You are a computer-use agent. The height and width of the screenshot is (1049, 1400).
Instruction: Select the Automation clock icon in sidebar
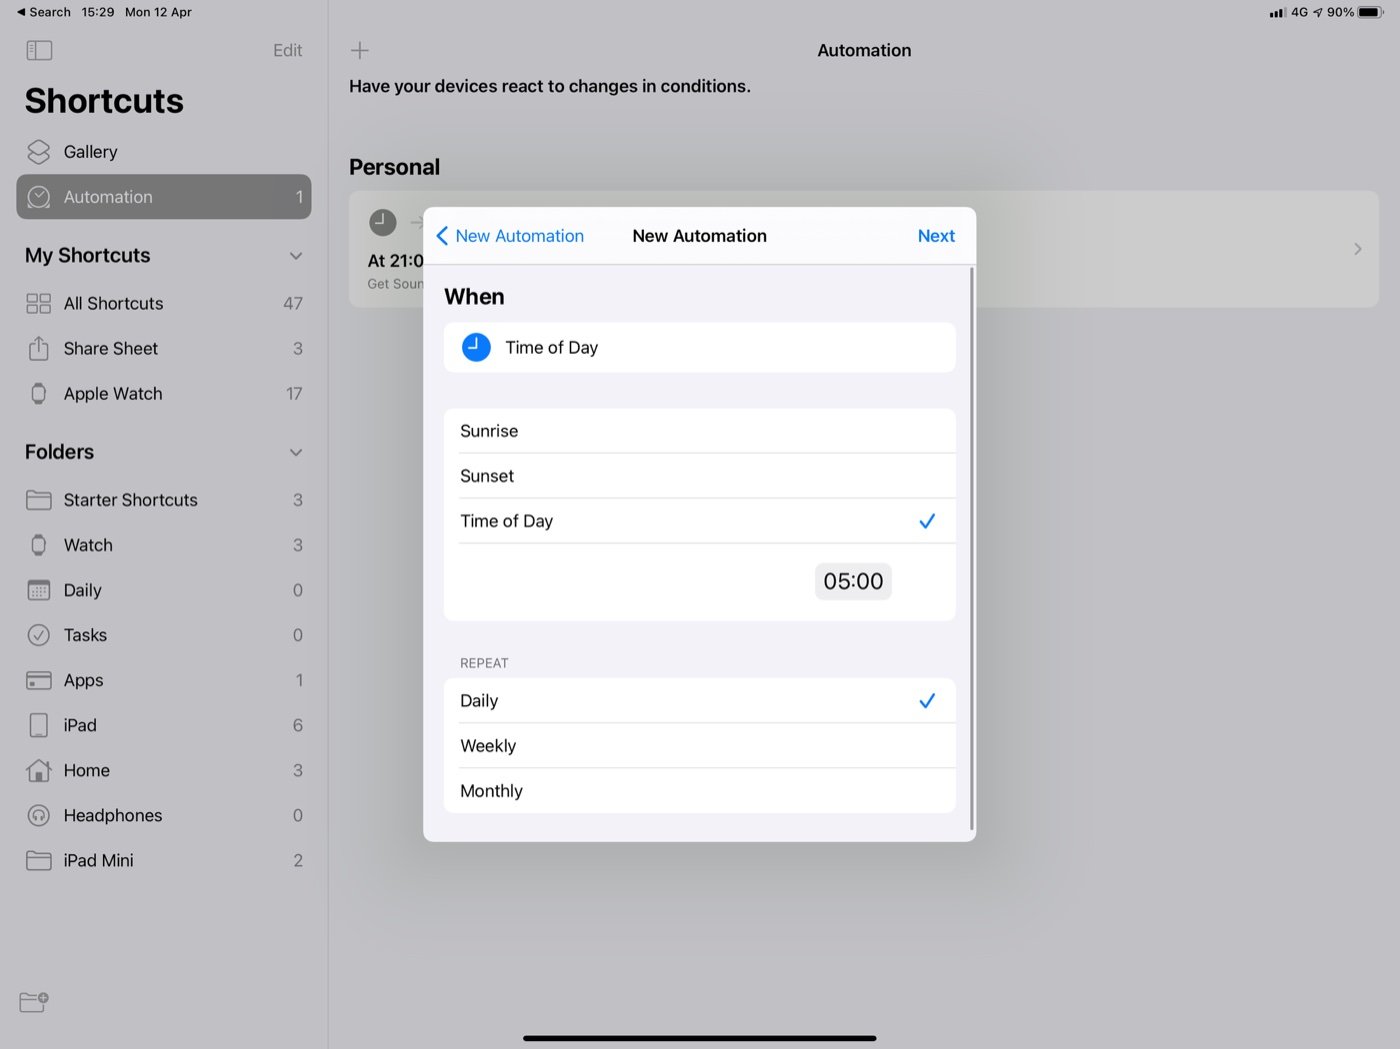tap(38, 197)
